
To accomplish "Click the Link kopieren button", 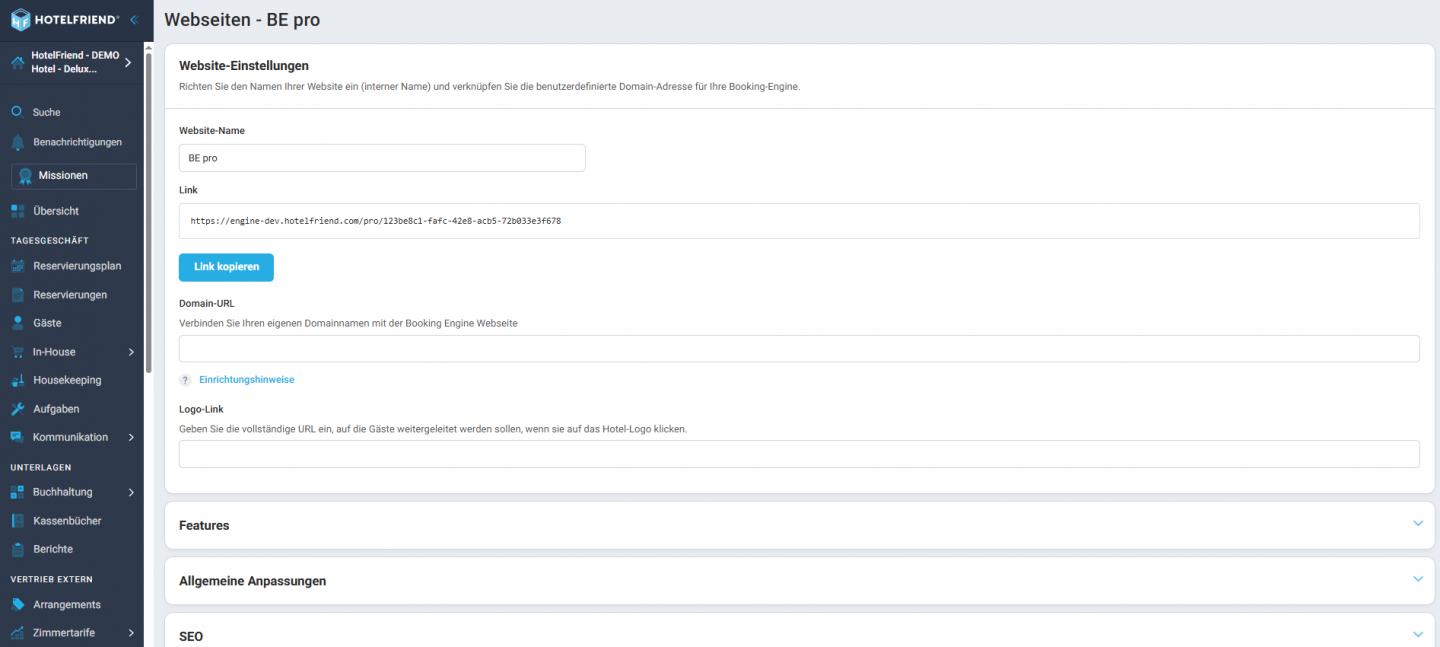I will pyautogui.click(x=226, y=267).
